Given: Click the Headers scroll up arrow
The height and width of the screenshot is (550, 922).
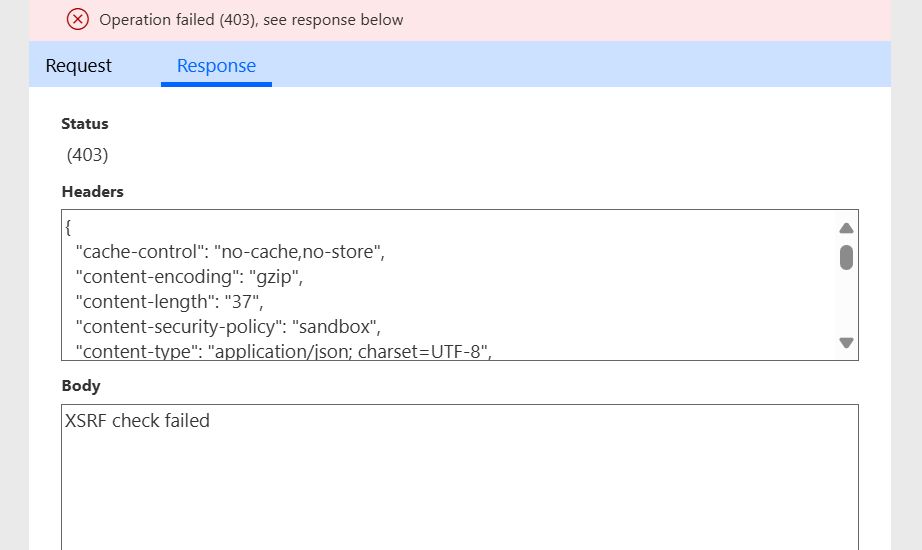Looking at the screenshot, I should click(846, 228).
